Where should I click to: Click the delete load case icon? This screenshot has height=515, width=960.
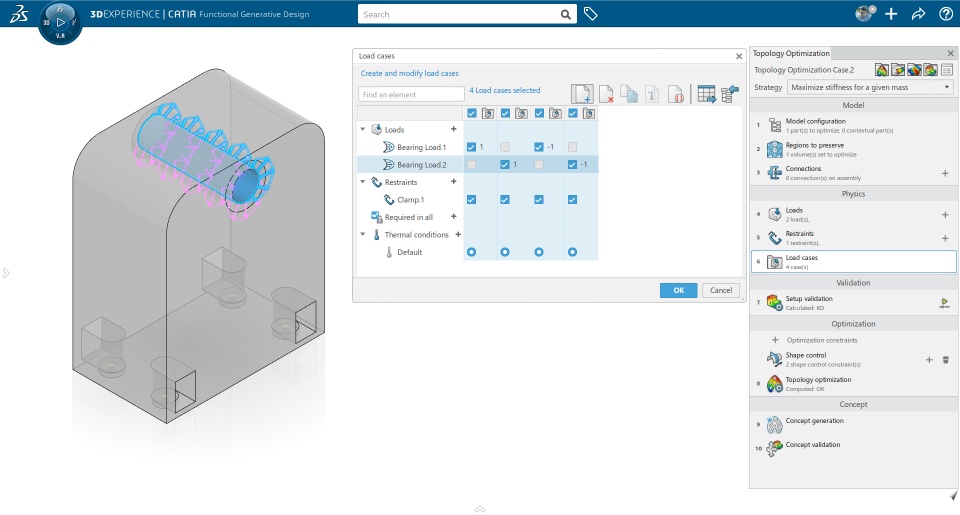pos(606,94)
